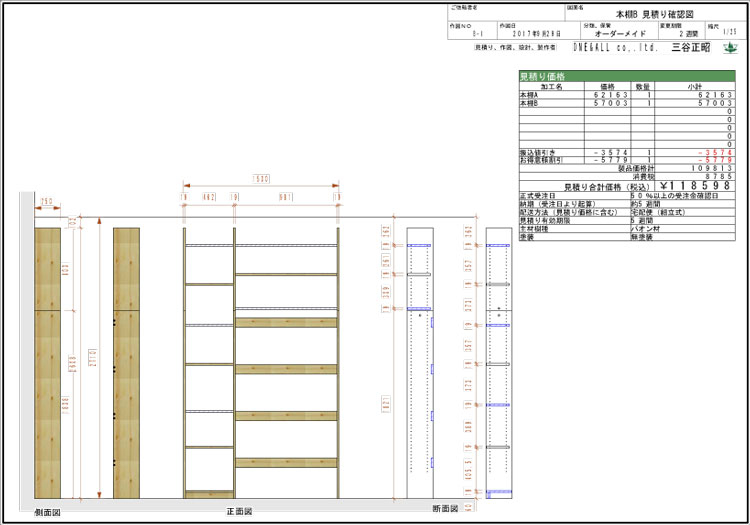Click the red -5779 subtotal value
Viewport: 750px width, 525px height.
[715, 160]
